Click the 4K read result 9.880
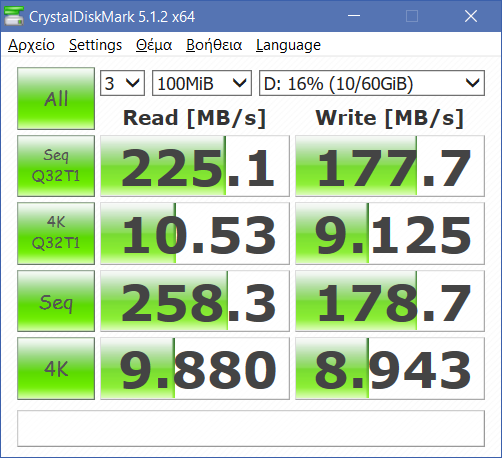 (x=195, y=368)
